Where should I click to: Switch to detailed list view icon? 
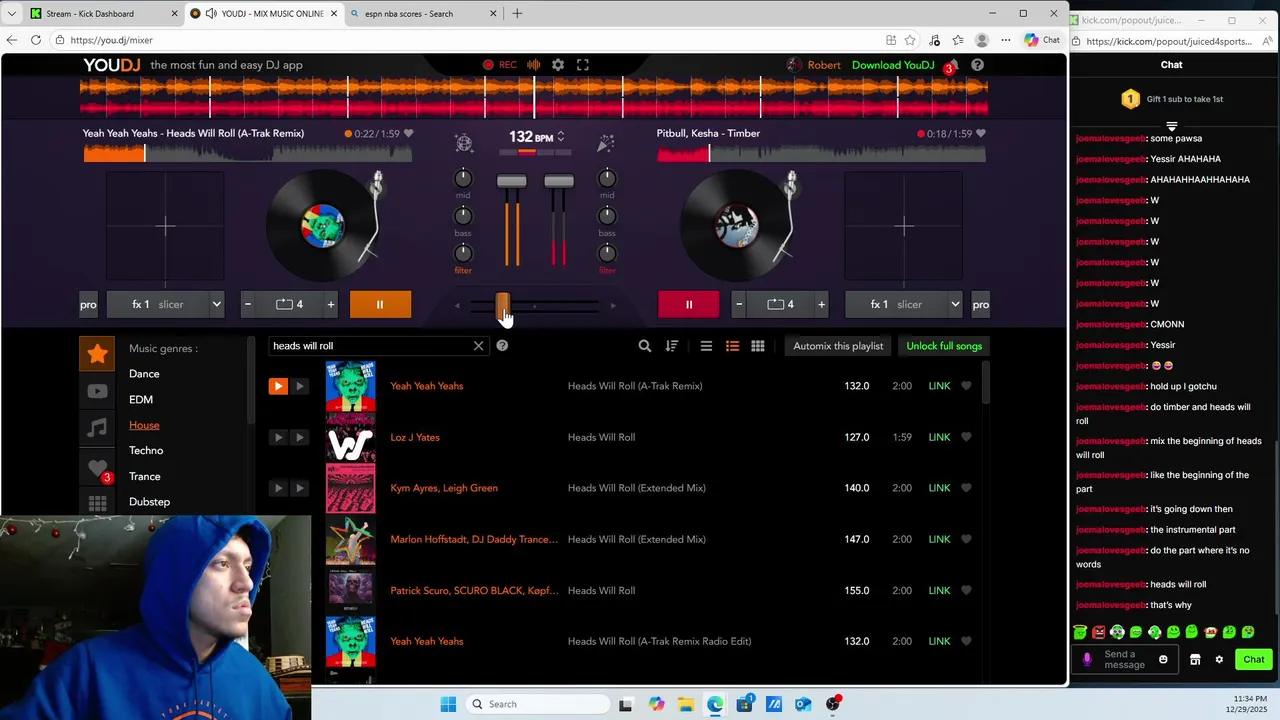732,346
